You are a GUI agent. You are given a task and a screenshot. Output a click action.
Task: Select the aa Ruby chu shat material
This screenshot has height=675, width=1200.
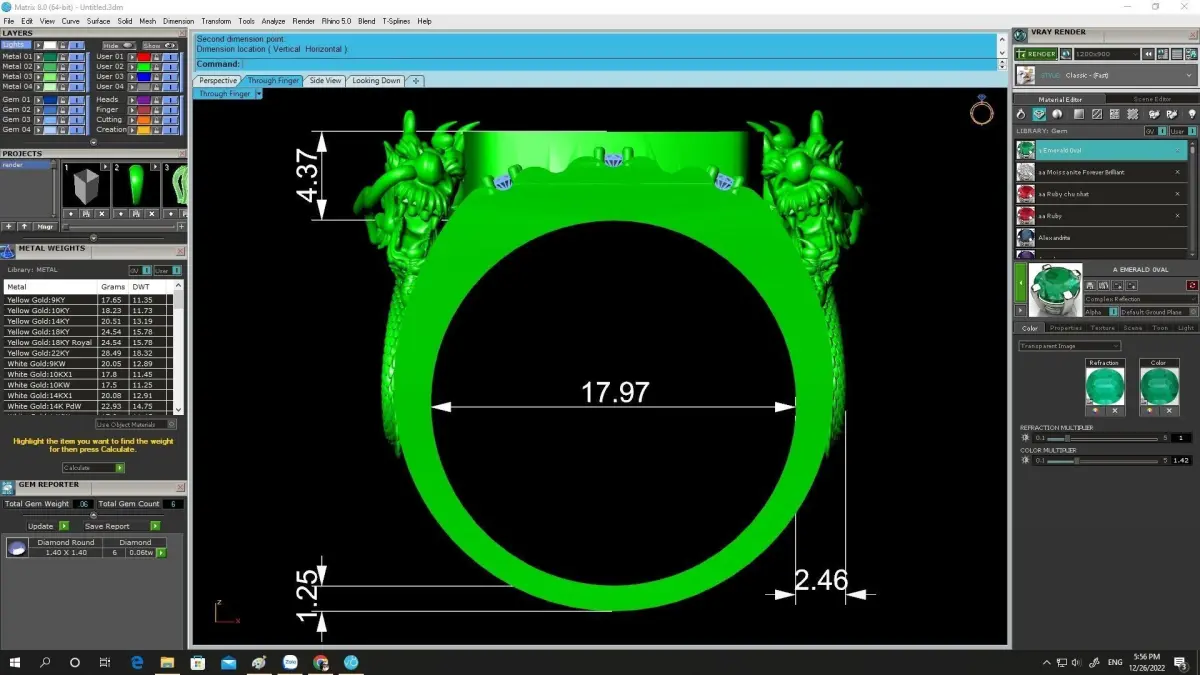tap(1102, 194)
